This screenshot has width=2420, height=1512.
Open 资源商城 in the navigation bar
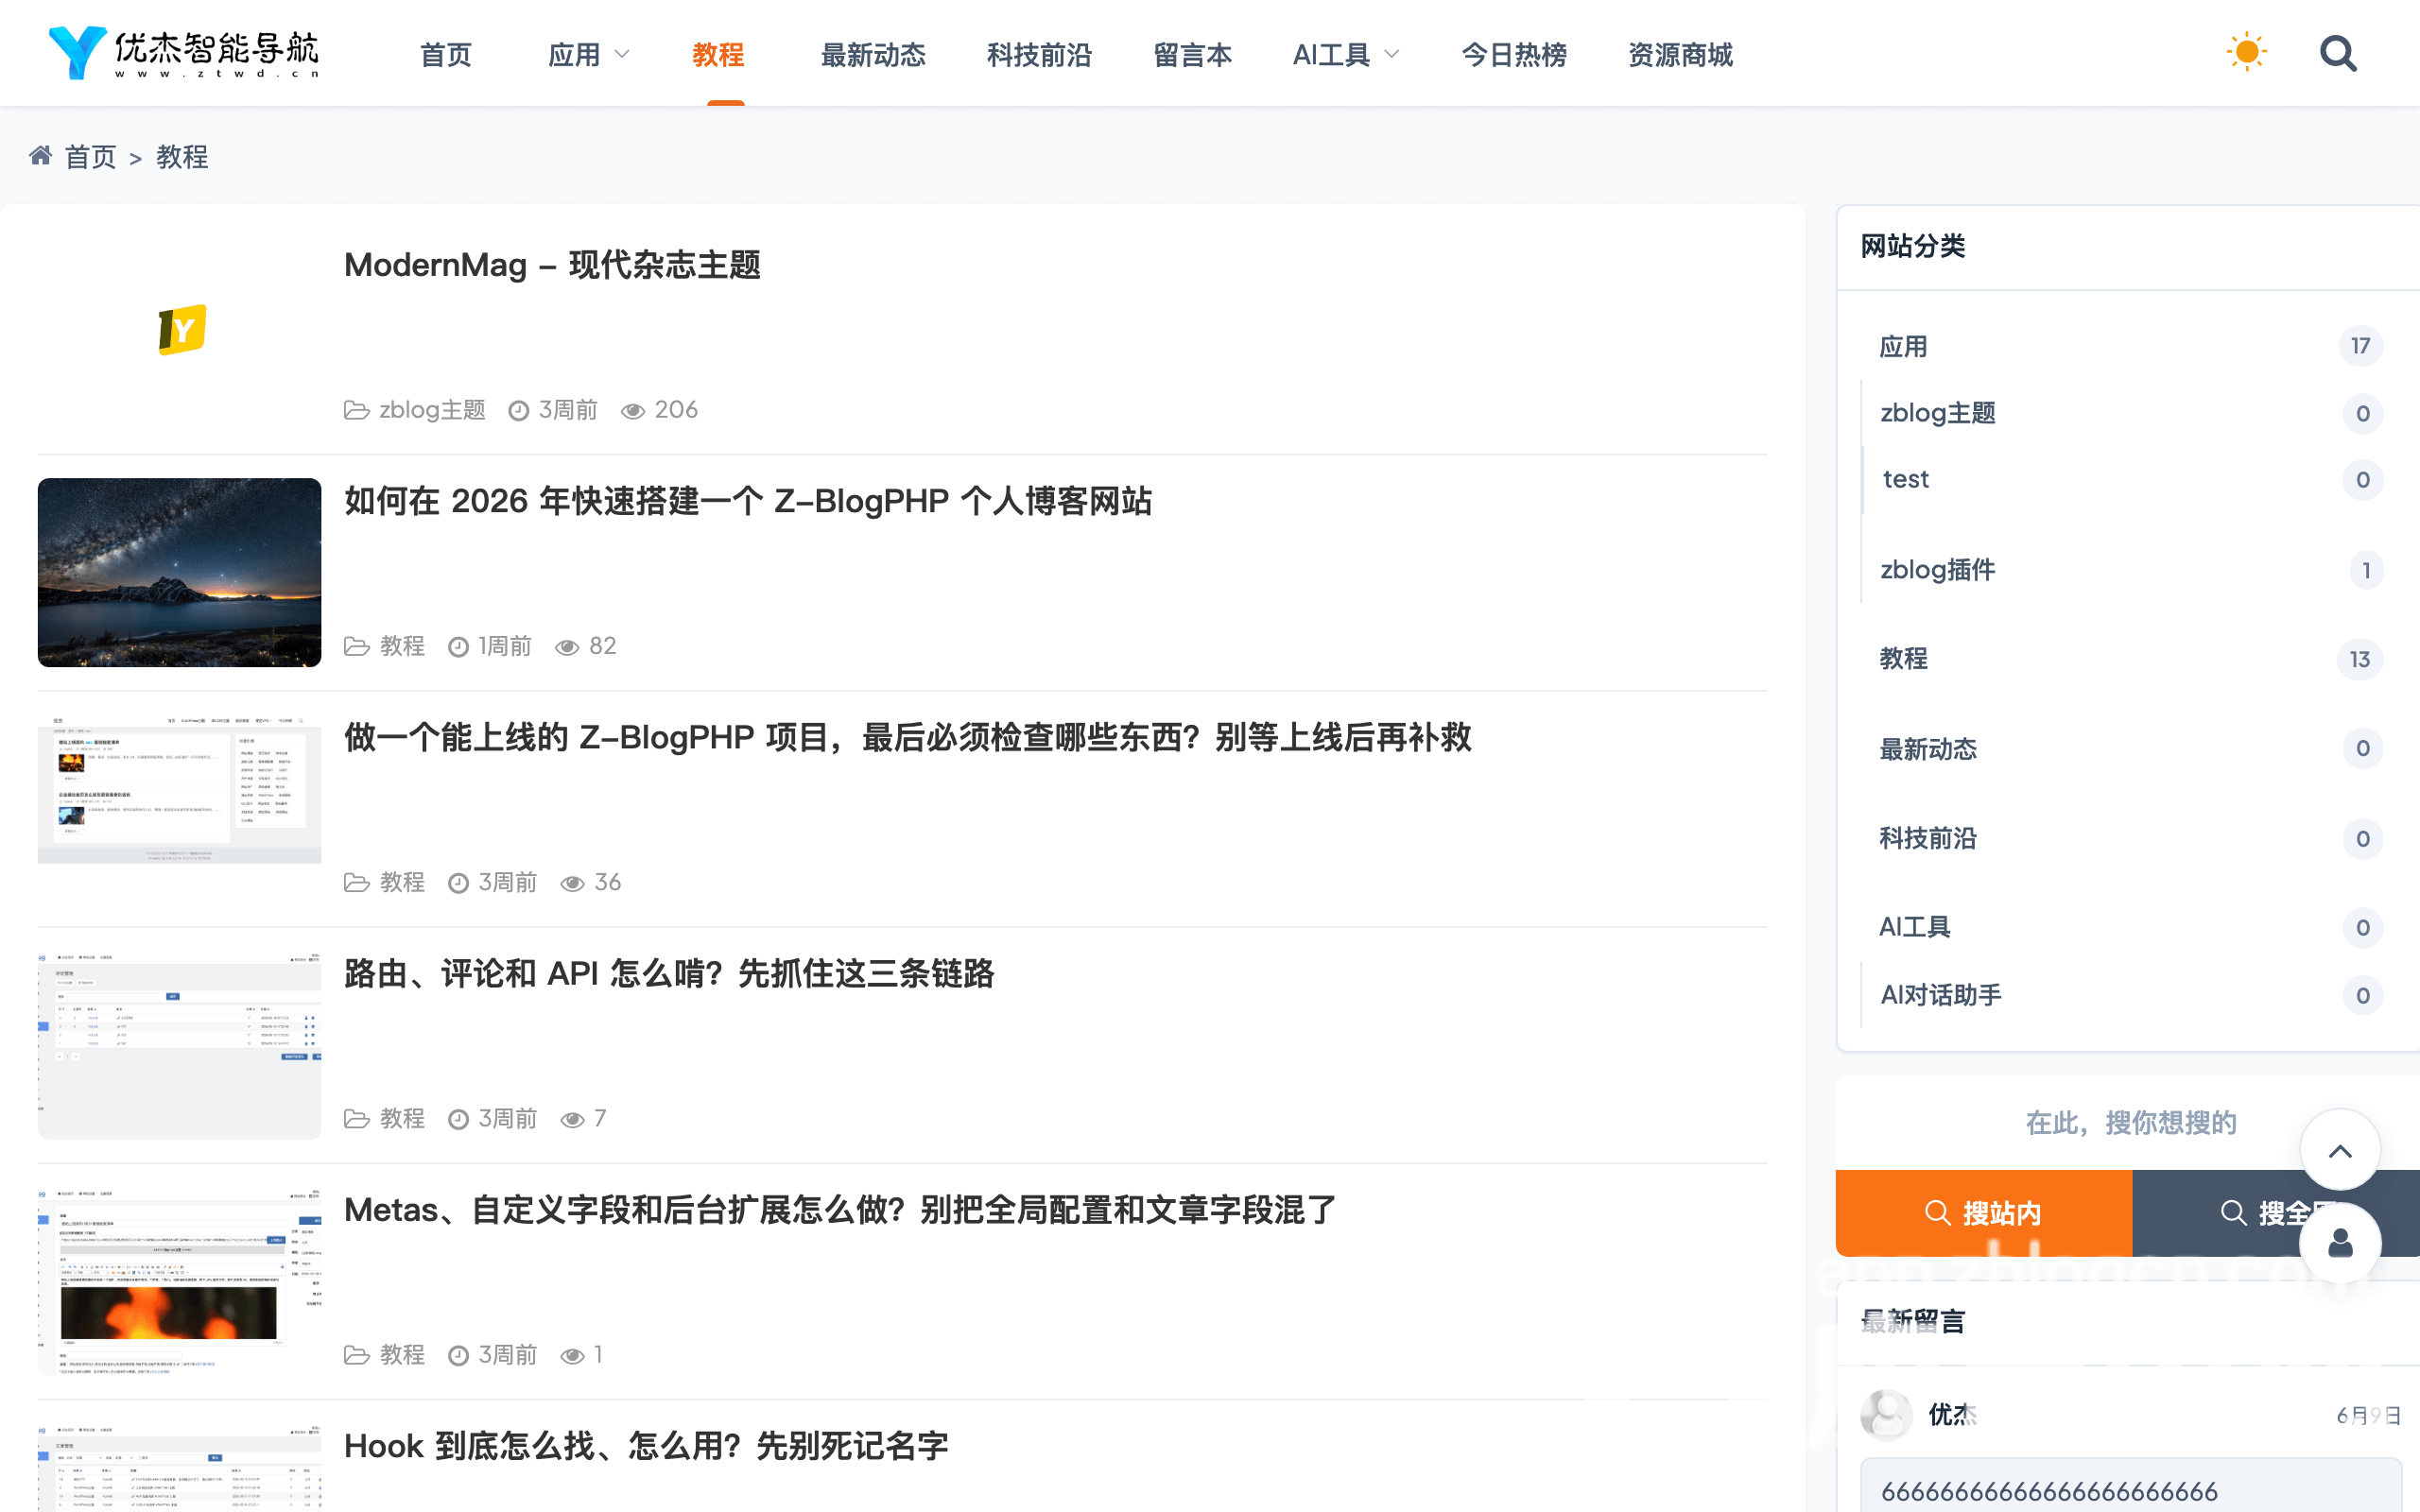[1680, 54]
